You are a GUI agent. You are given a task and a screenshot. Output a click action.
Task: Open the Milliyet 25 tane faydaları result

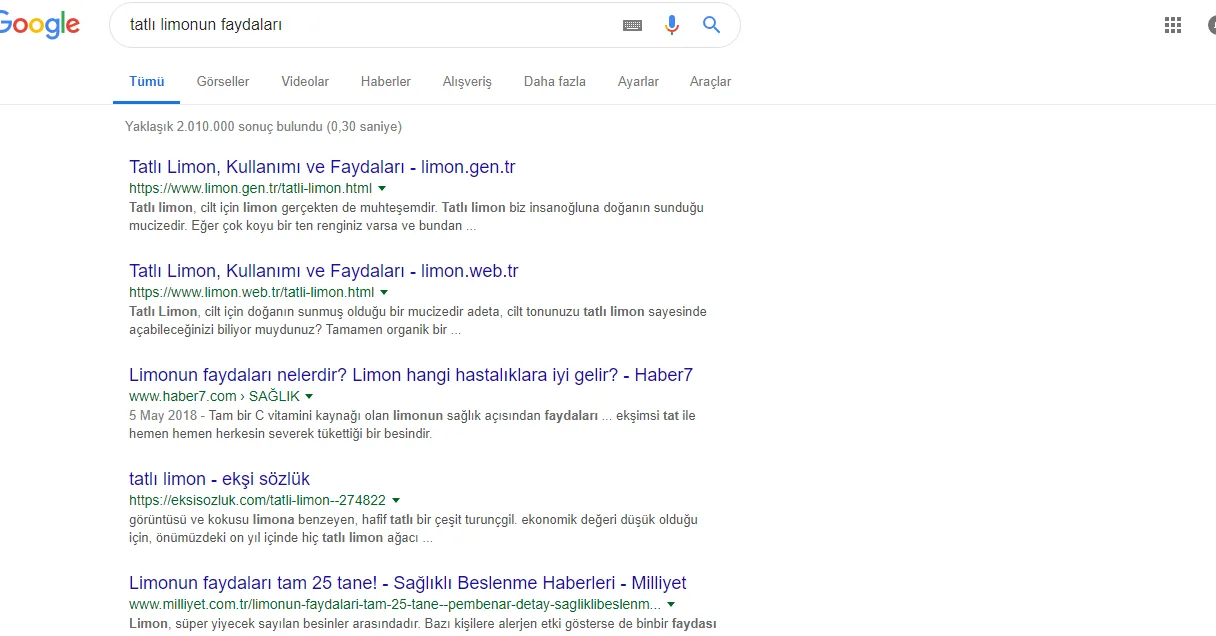click(408, 583)
